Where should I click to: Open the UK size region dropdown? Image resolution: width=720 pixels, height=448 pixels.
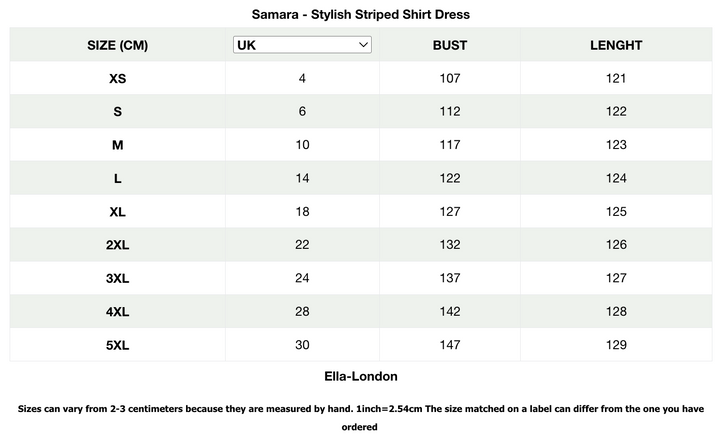click(x=302, y=45)
